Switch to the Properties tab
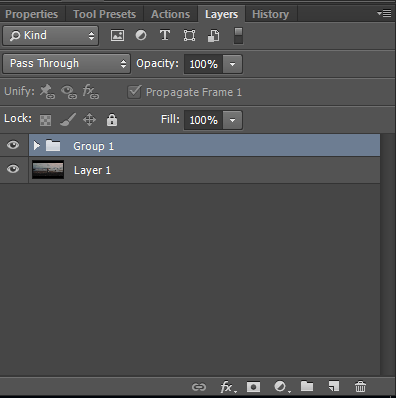This screenshot has width=396, height=398. coord(32,14)
